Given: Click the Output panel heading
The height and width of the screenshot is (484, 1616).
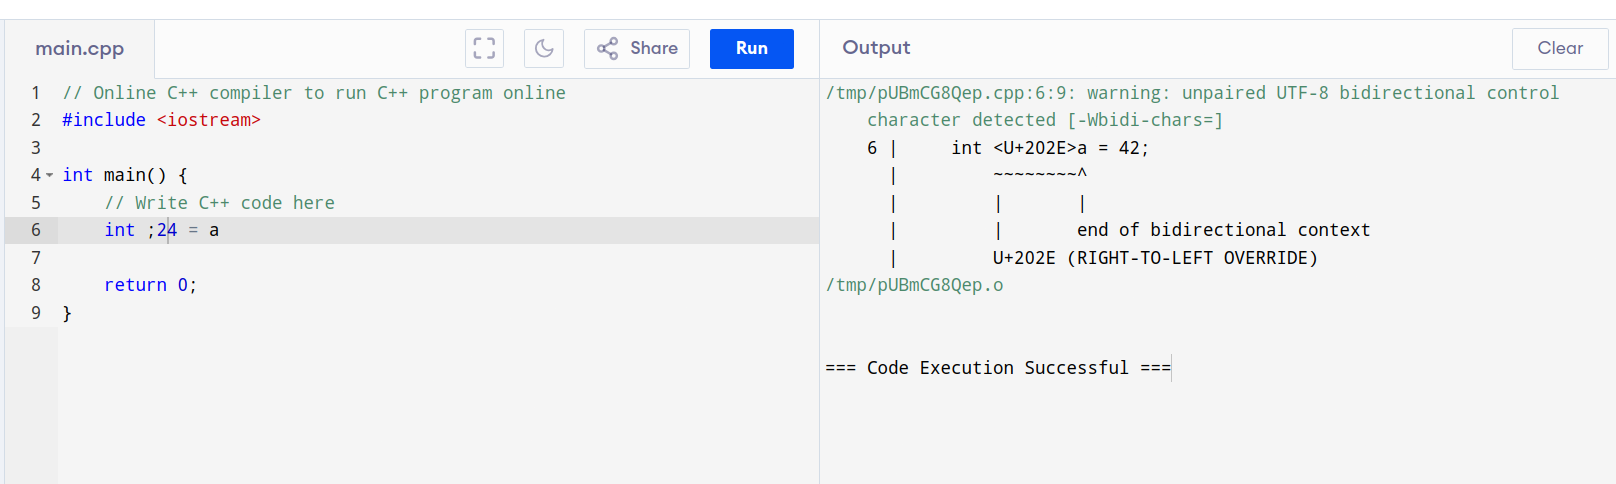Looking at the screenshot, I should [x=876, y=48].
